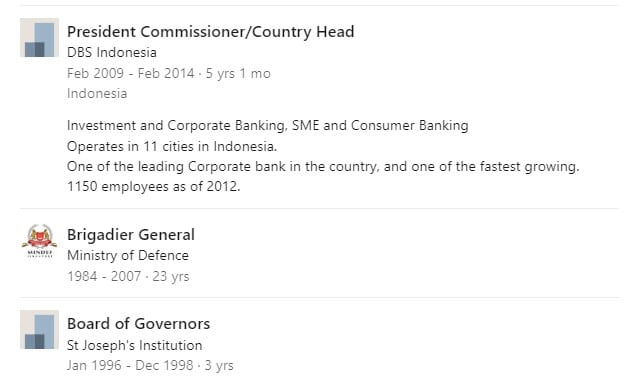626x383 pixels.
Task: Click the 1150 employees as of 2012 line
Action: 154,187
